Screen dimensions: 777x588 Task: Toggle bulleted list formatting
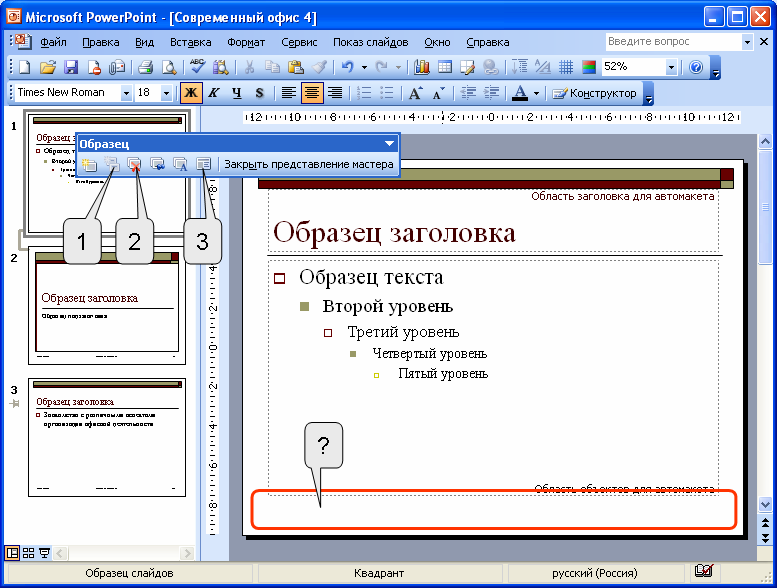[x=387, y=93]
